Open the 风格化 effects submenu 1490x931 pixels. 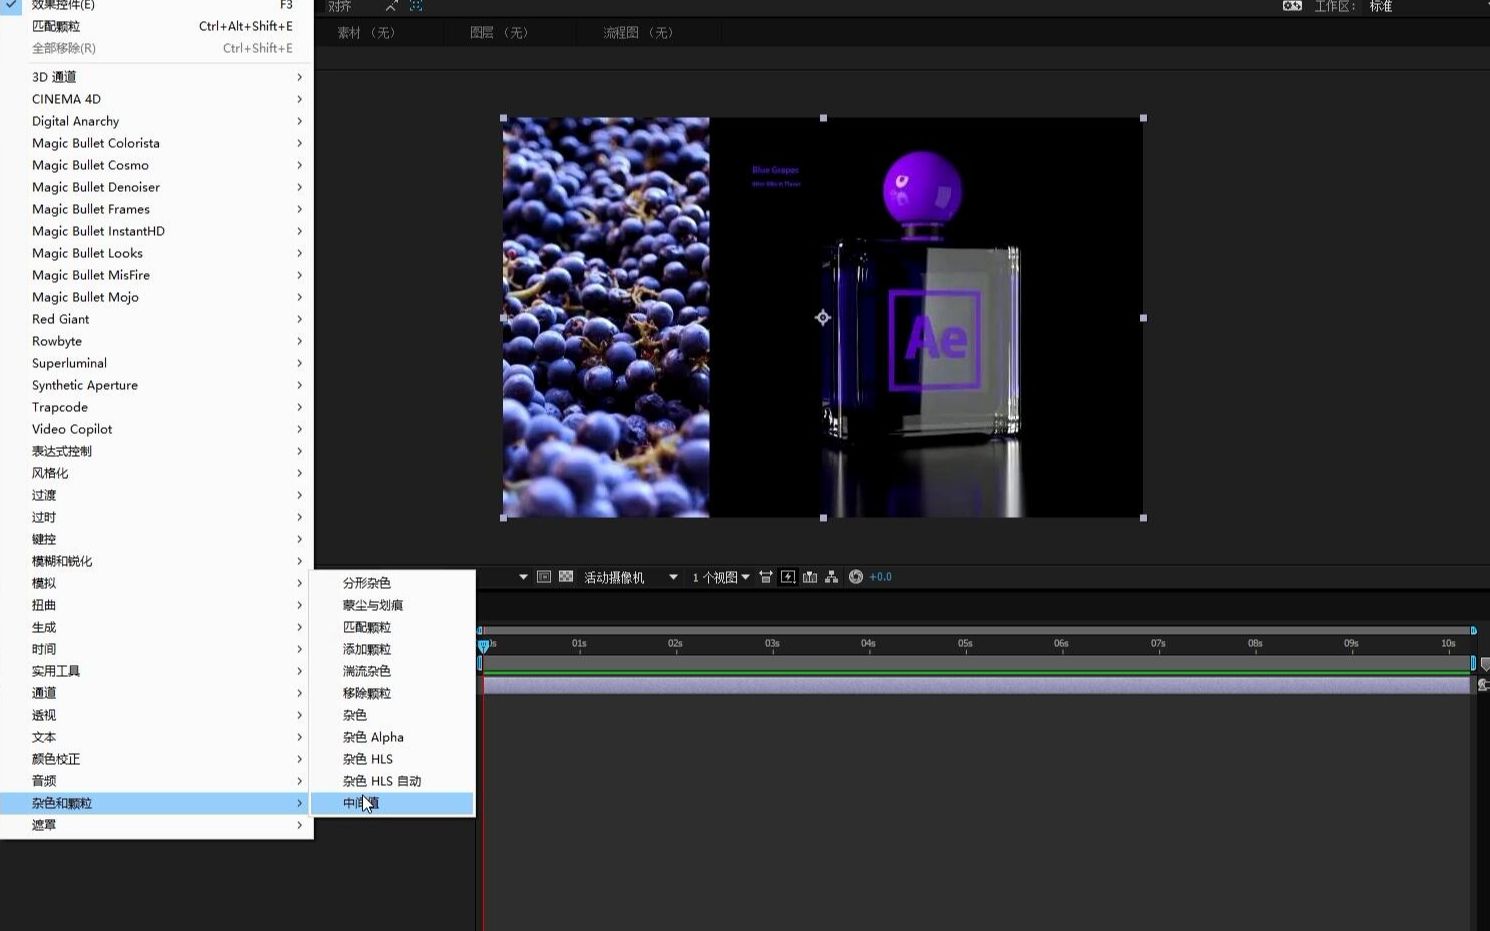157,473
